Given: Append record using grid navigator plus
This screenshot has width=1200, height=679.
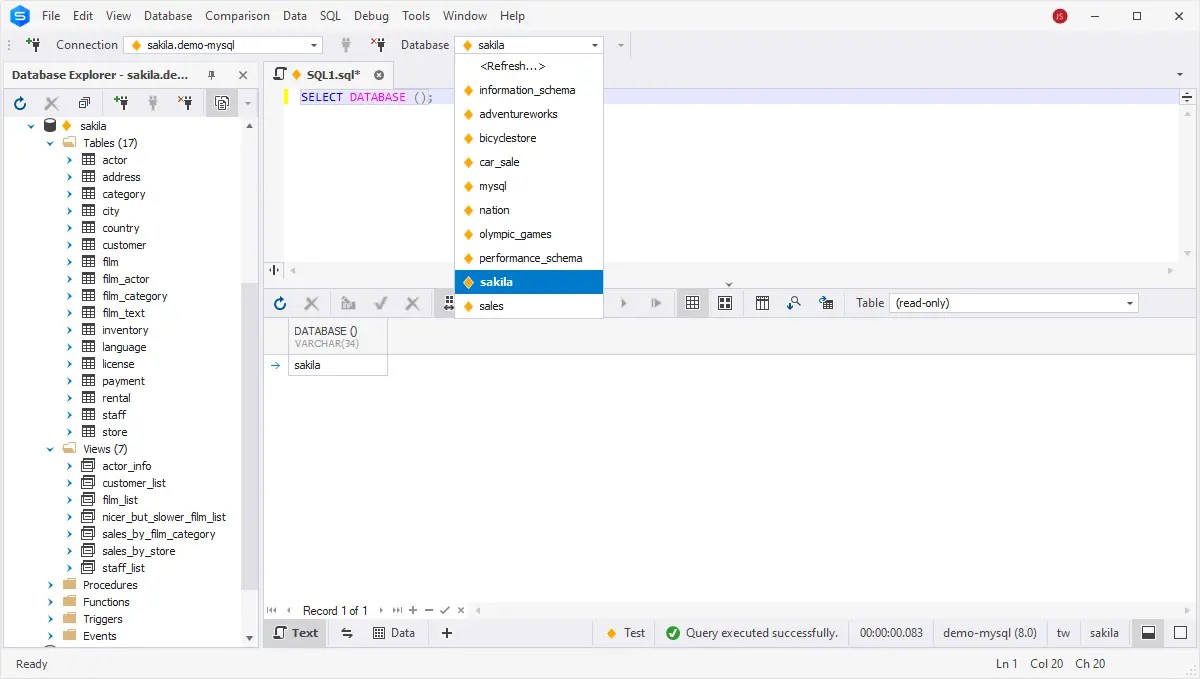Looking at the screenshot, I should click(x=413, y=610).
